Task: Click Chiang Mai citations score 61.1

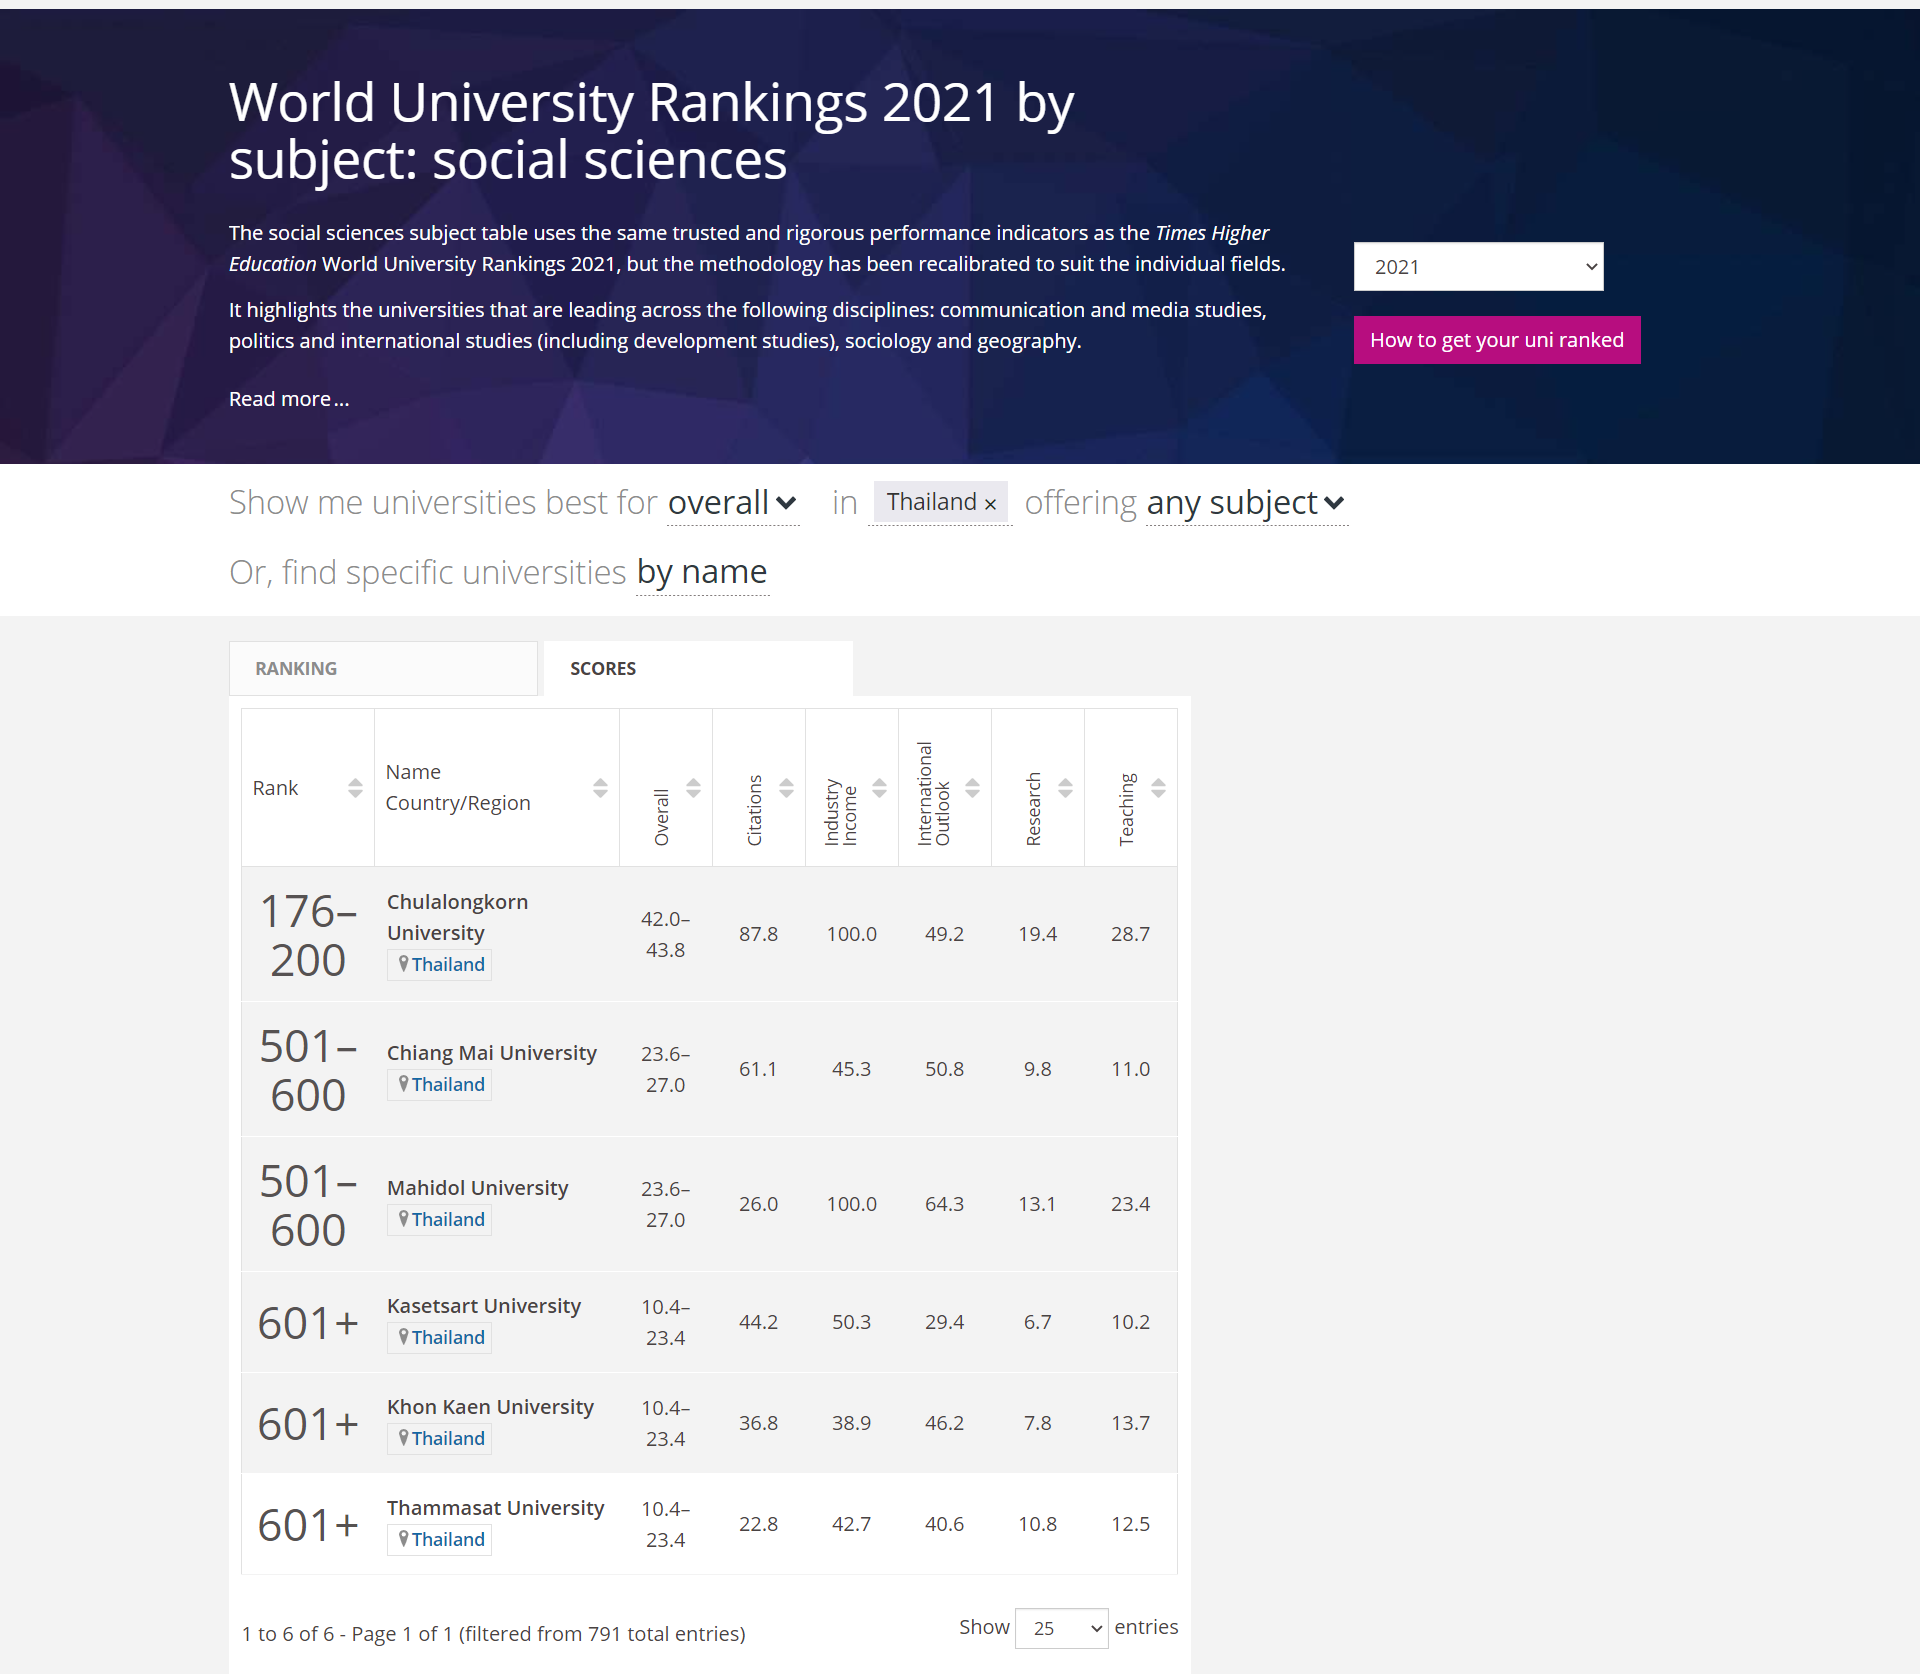Action: click(x=758, y=1069)
